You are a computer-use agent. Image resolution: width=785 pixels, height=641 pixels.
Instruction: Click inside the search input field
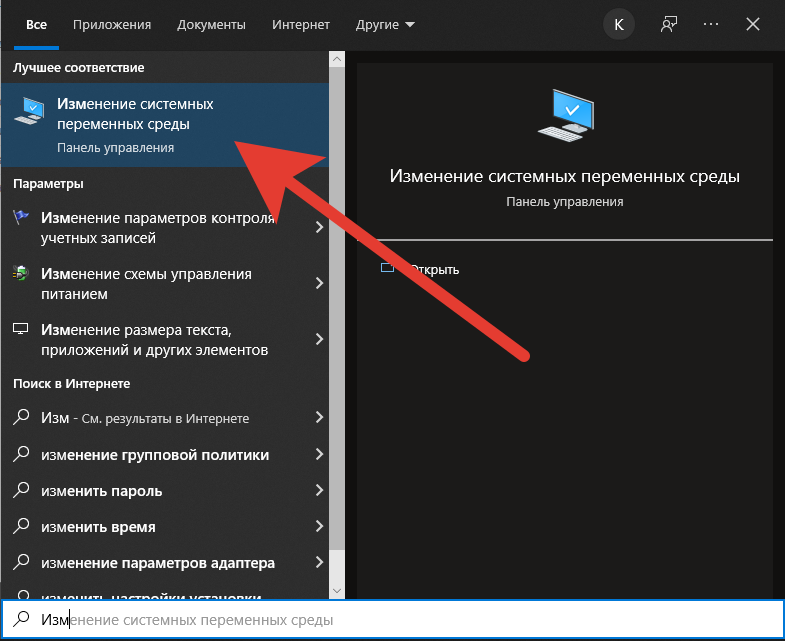(400, 620)
